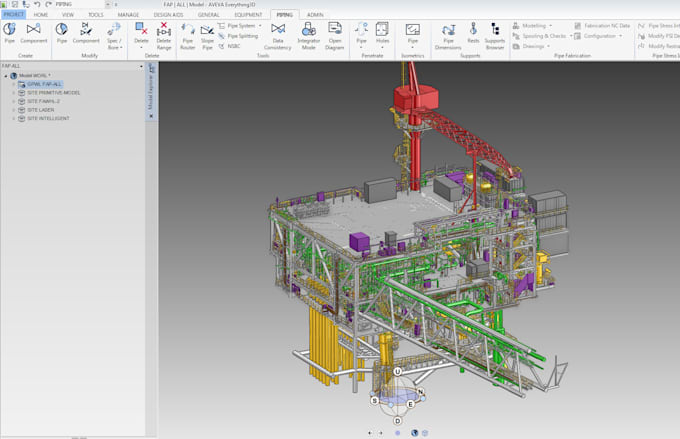Close the Model Explorer panel
Viewport: 680px width, 439px height.
[x=151, y=116]
